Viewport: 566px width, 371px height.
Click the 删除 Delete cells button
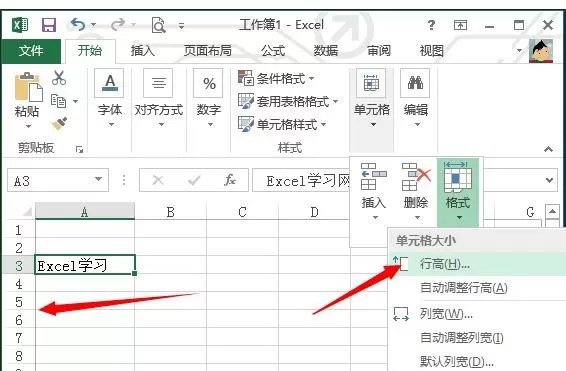[416, 191]
